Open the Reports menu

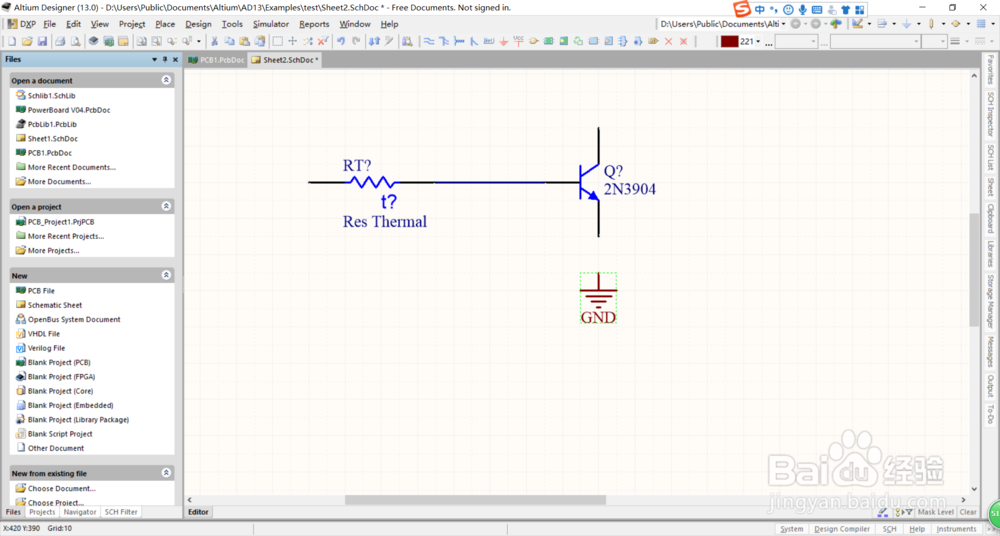click(314, 24)
